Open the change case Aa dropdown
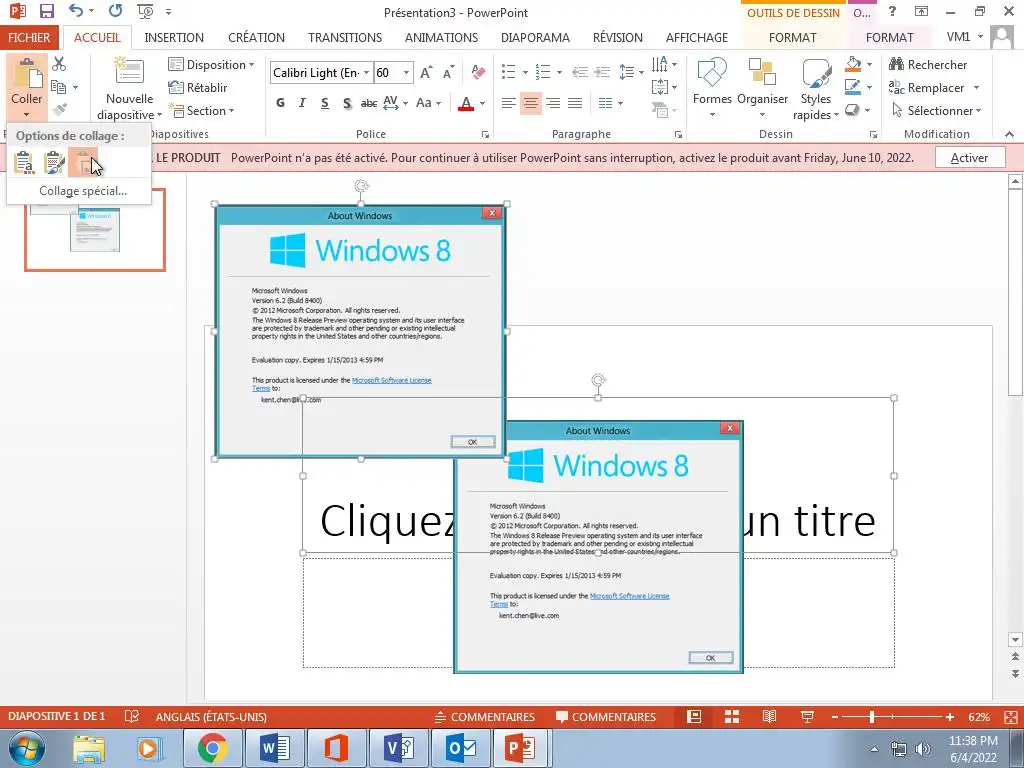1024x768 pixels. click(428, 103)
